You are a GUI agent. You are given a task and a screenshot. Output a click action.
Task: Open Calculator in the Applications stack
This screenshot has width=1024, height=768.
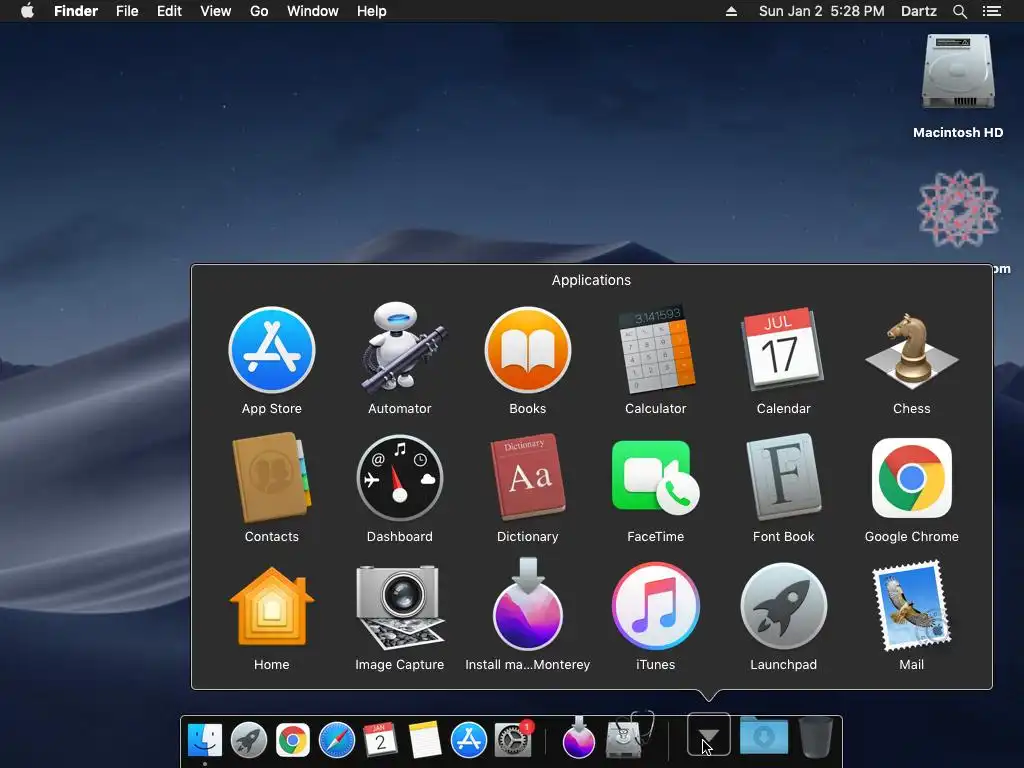point(656,349)
